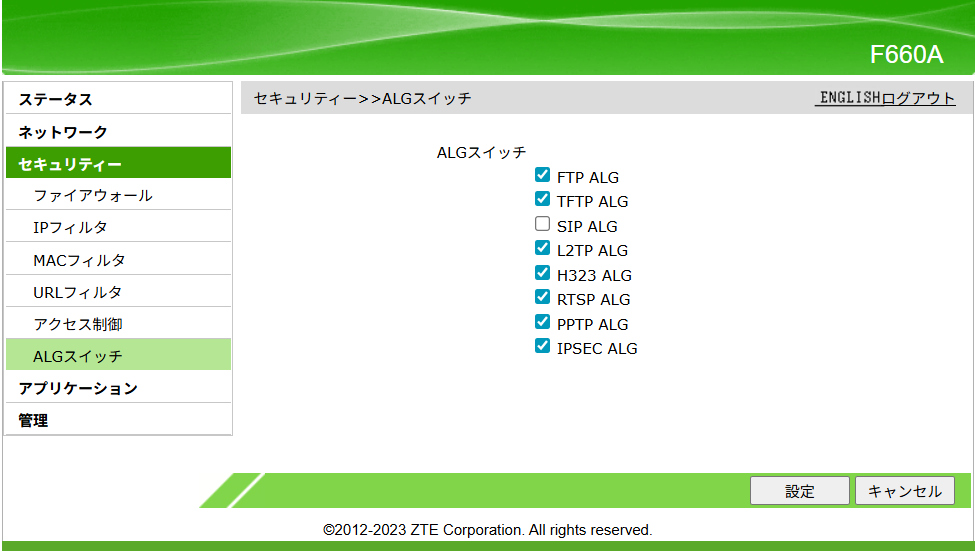Image resolution: width=975 pixels, height=551 pixels.
Task: Click the 設定 apply button
Action: [799, 491]
